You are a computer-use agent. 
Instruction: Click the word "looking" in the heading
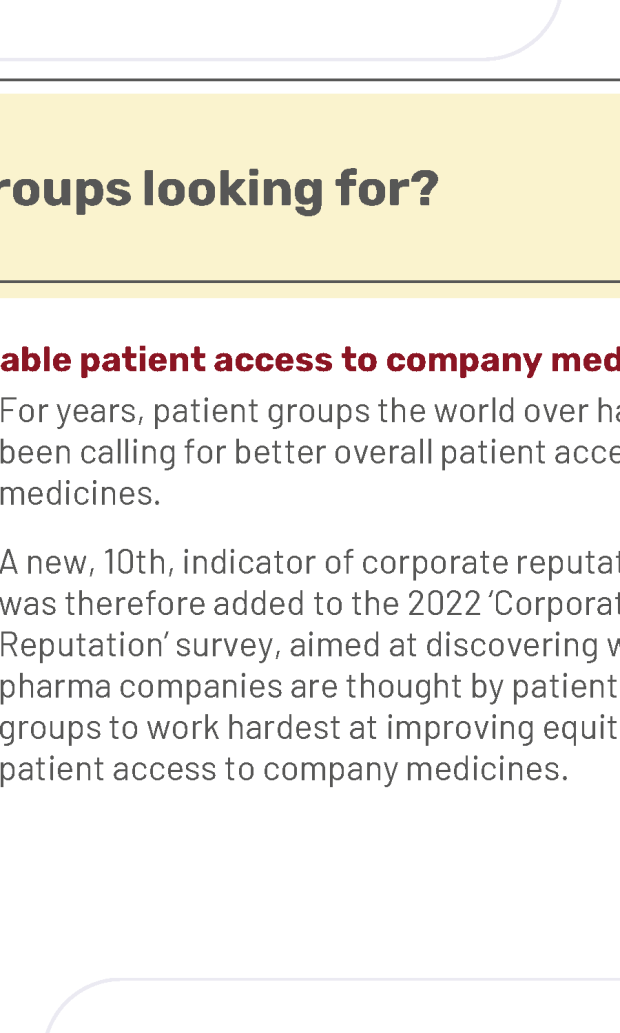click(233, 190)
